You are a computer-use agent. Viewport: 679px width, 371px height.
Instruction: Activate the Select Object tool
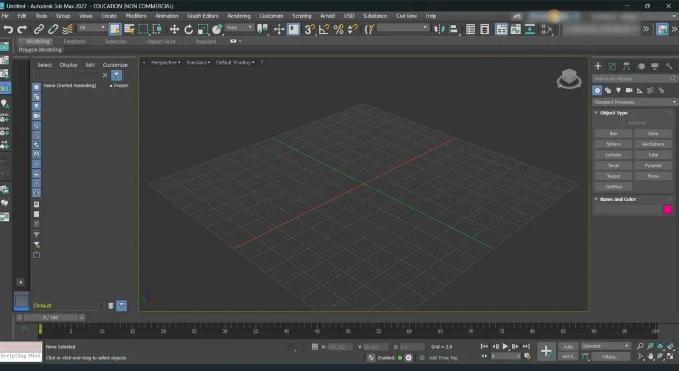tap(115, 29)
